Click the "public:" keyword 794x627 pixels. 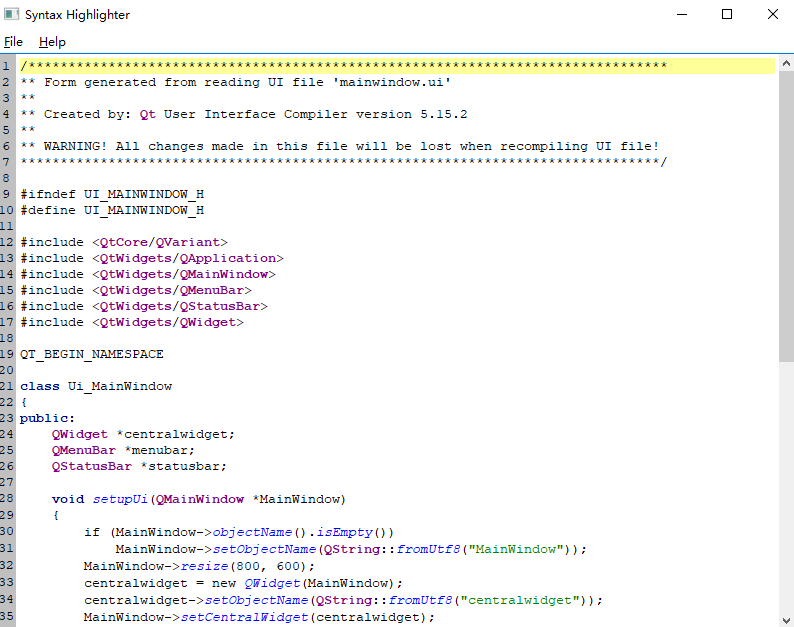pos(47,418)
